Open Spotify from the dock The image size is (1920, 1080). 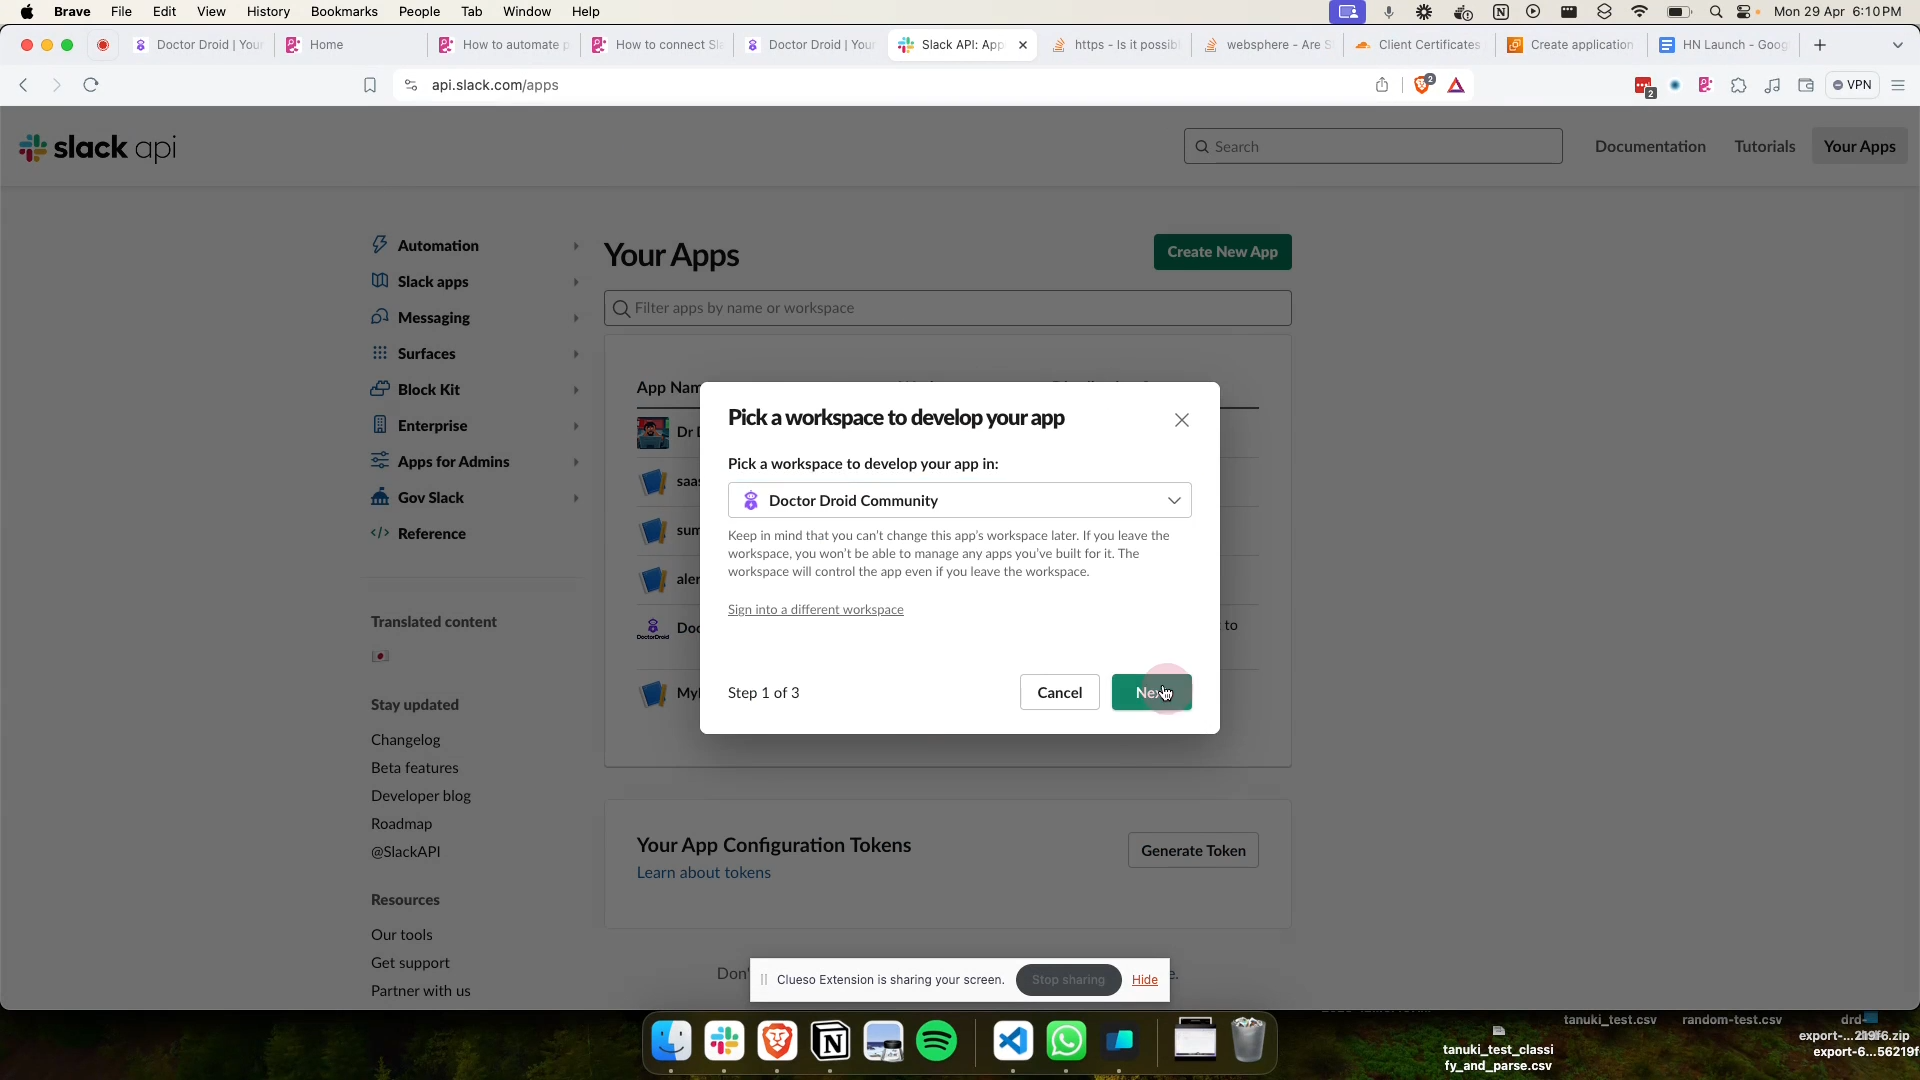point(936,1041)
